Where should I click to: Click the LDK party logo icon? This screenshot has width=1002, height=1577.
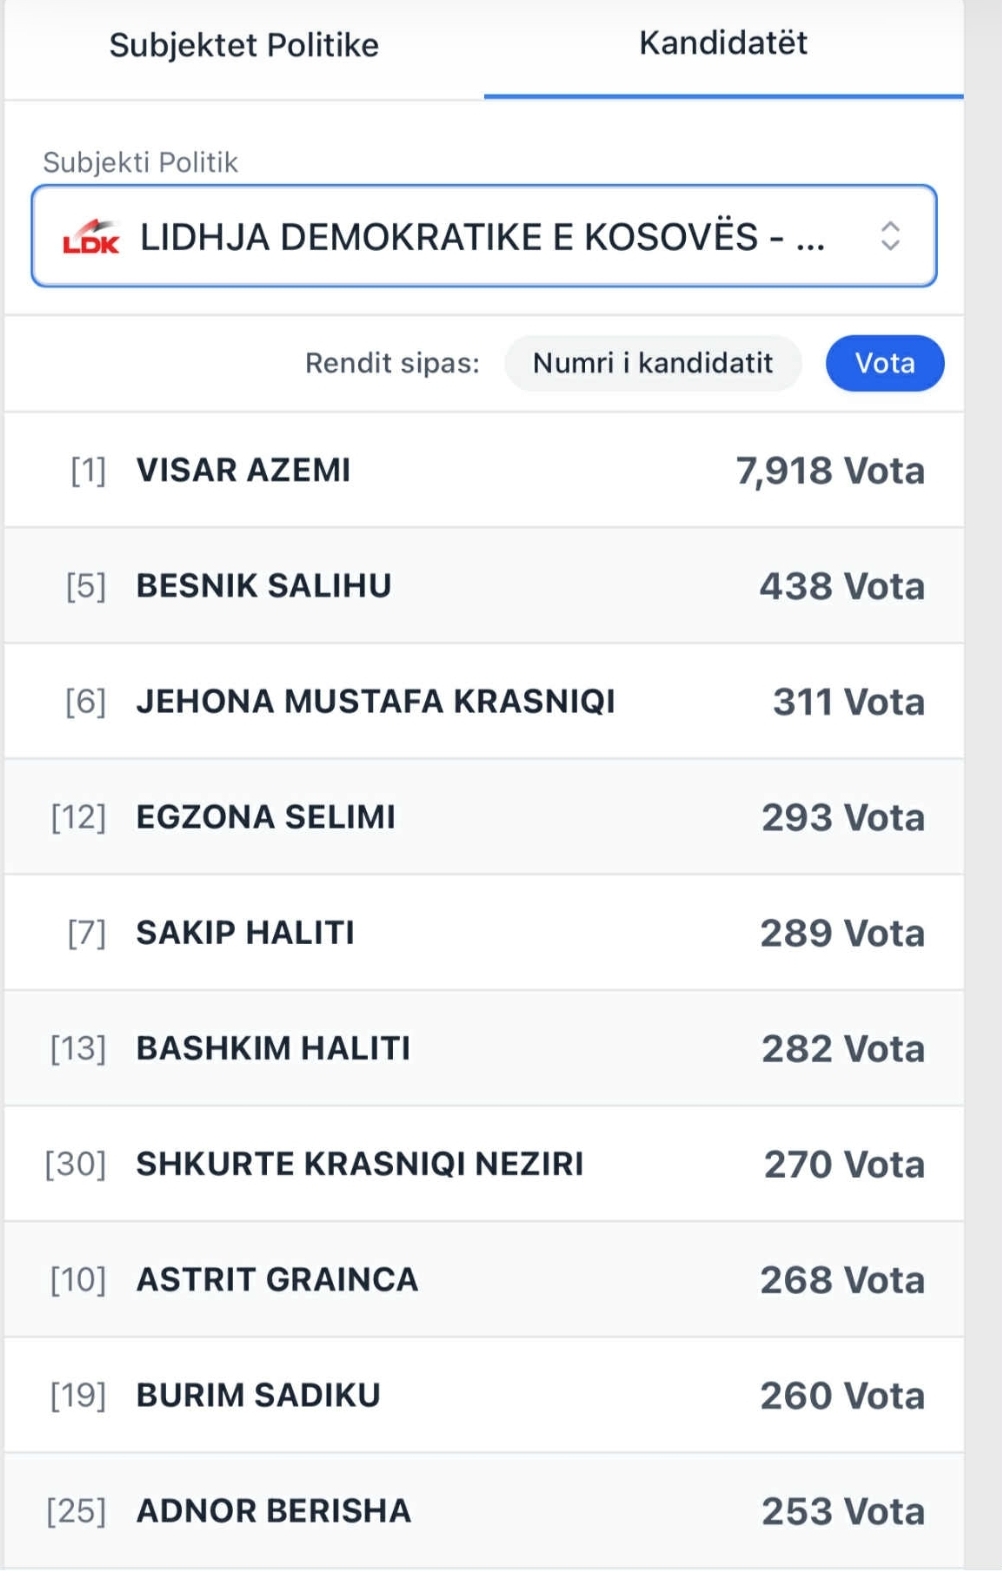(91, 237)
